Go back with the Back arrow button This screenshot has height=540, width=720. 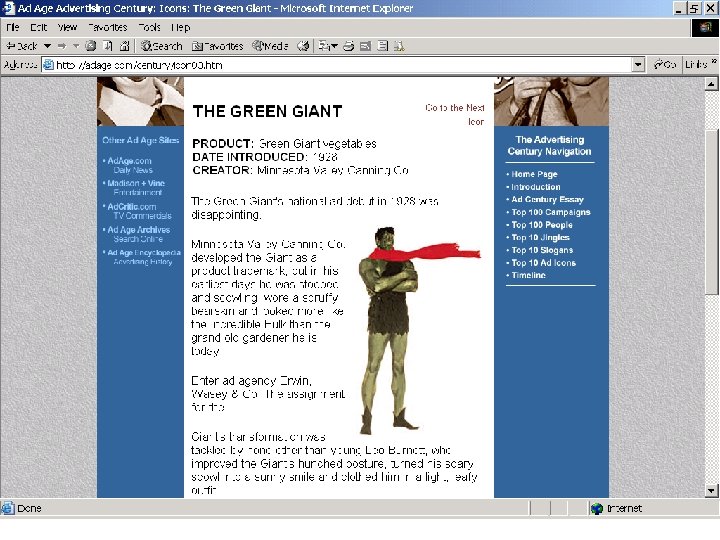22,46
